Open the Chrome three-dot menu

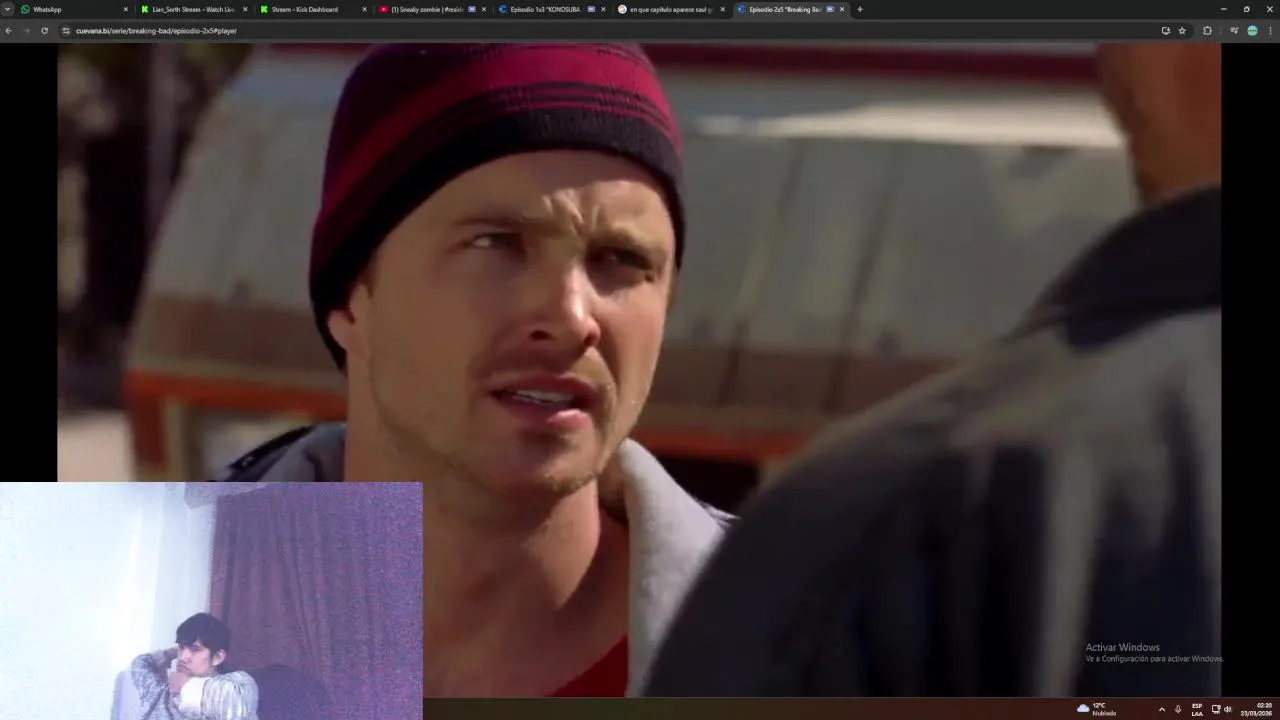(x=1270, y=31)
